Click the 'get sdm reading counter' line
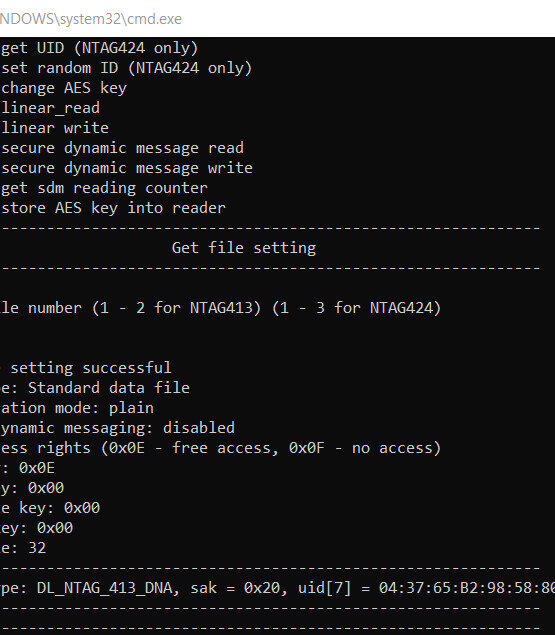The height and width of the screenshot is (635, 555). (x=104, y=188)
